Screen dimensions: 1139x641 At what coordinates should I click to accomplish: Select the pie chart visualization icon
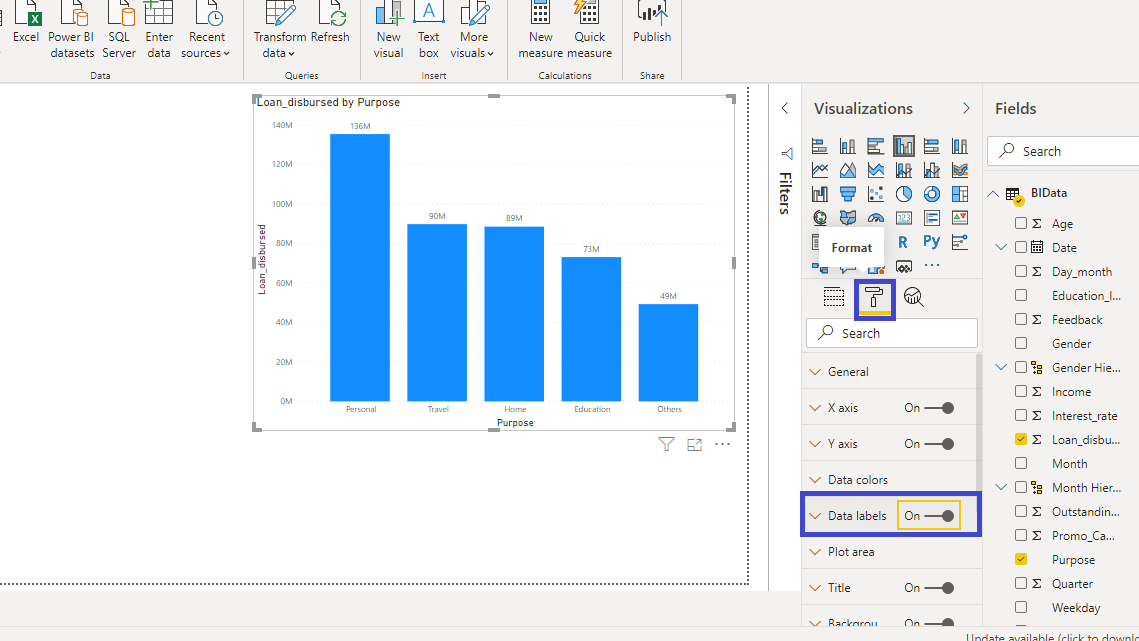coord(904,194)
